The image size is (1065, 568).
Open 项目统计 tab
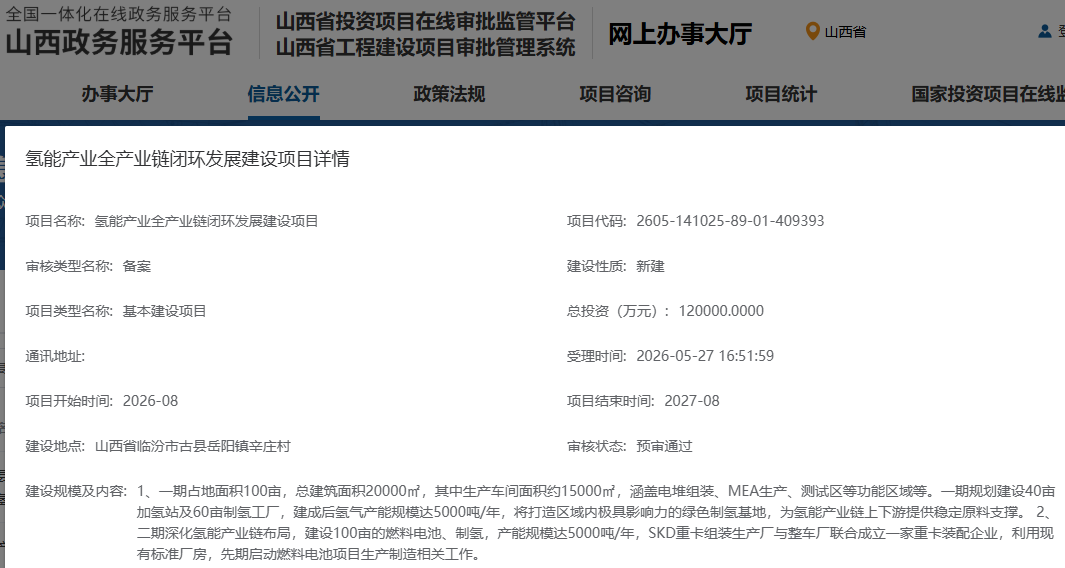coord(781,94)
